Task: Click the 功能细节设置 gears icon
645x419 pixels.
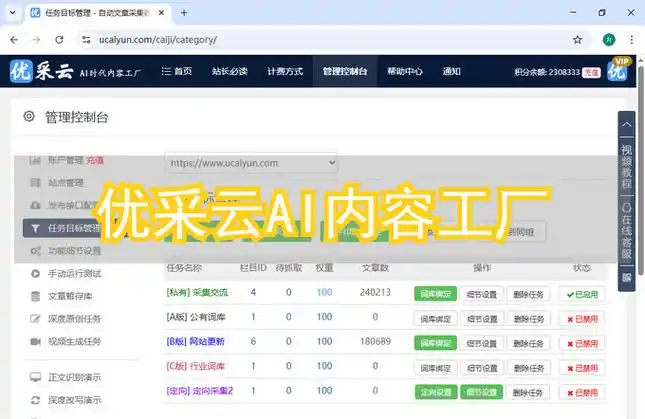Action: click(x=35, y=251)
